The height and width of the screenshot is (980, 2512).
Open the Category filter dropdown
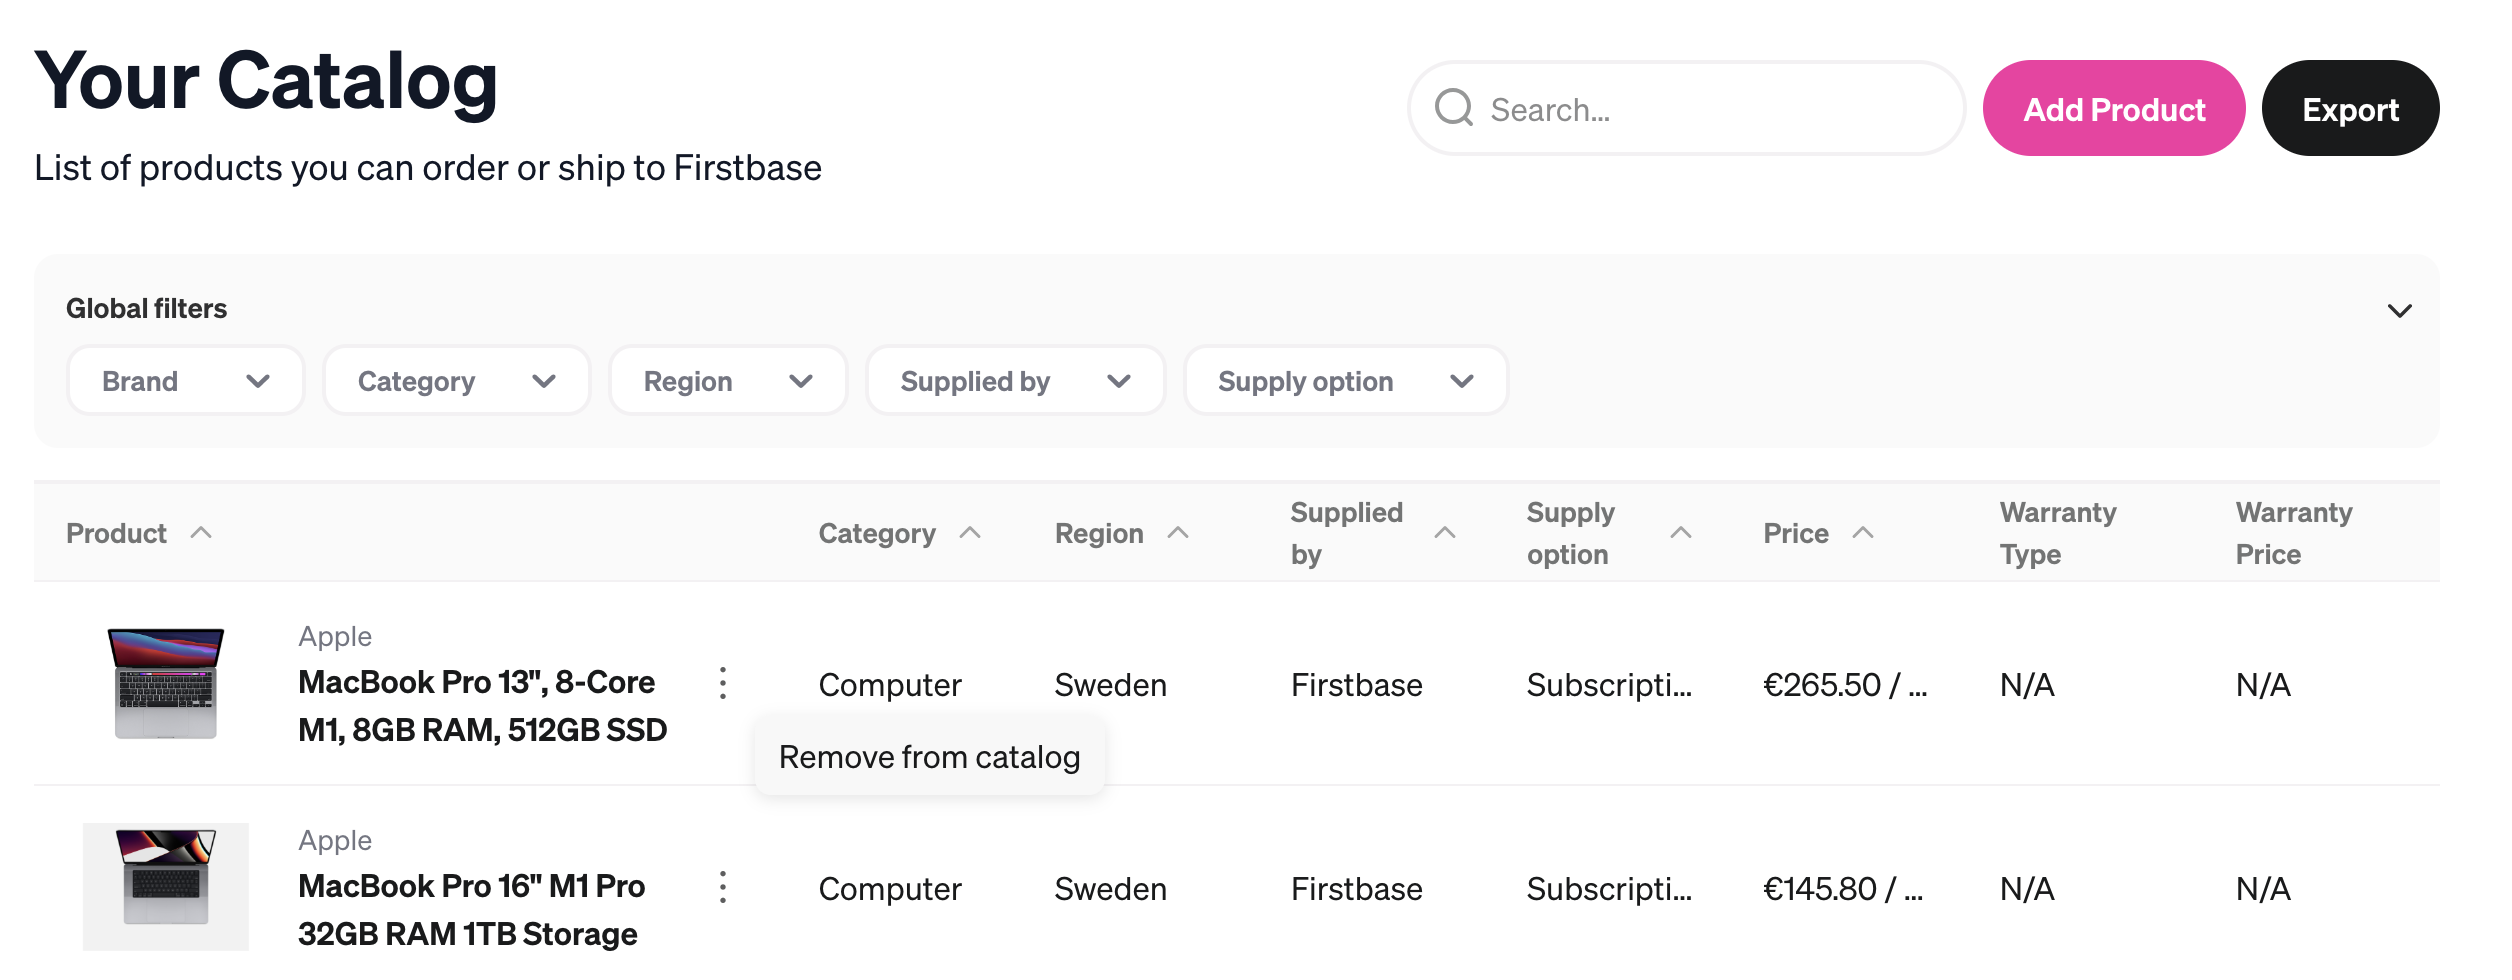[457, 381]
